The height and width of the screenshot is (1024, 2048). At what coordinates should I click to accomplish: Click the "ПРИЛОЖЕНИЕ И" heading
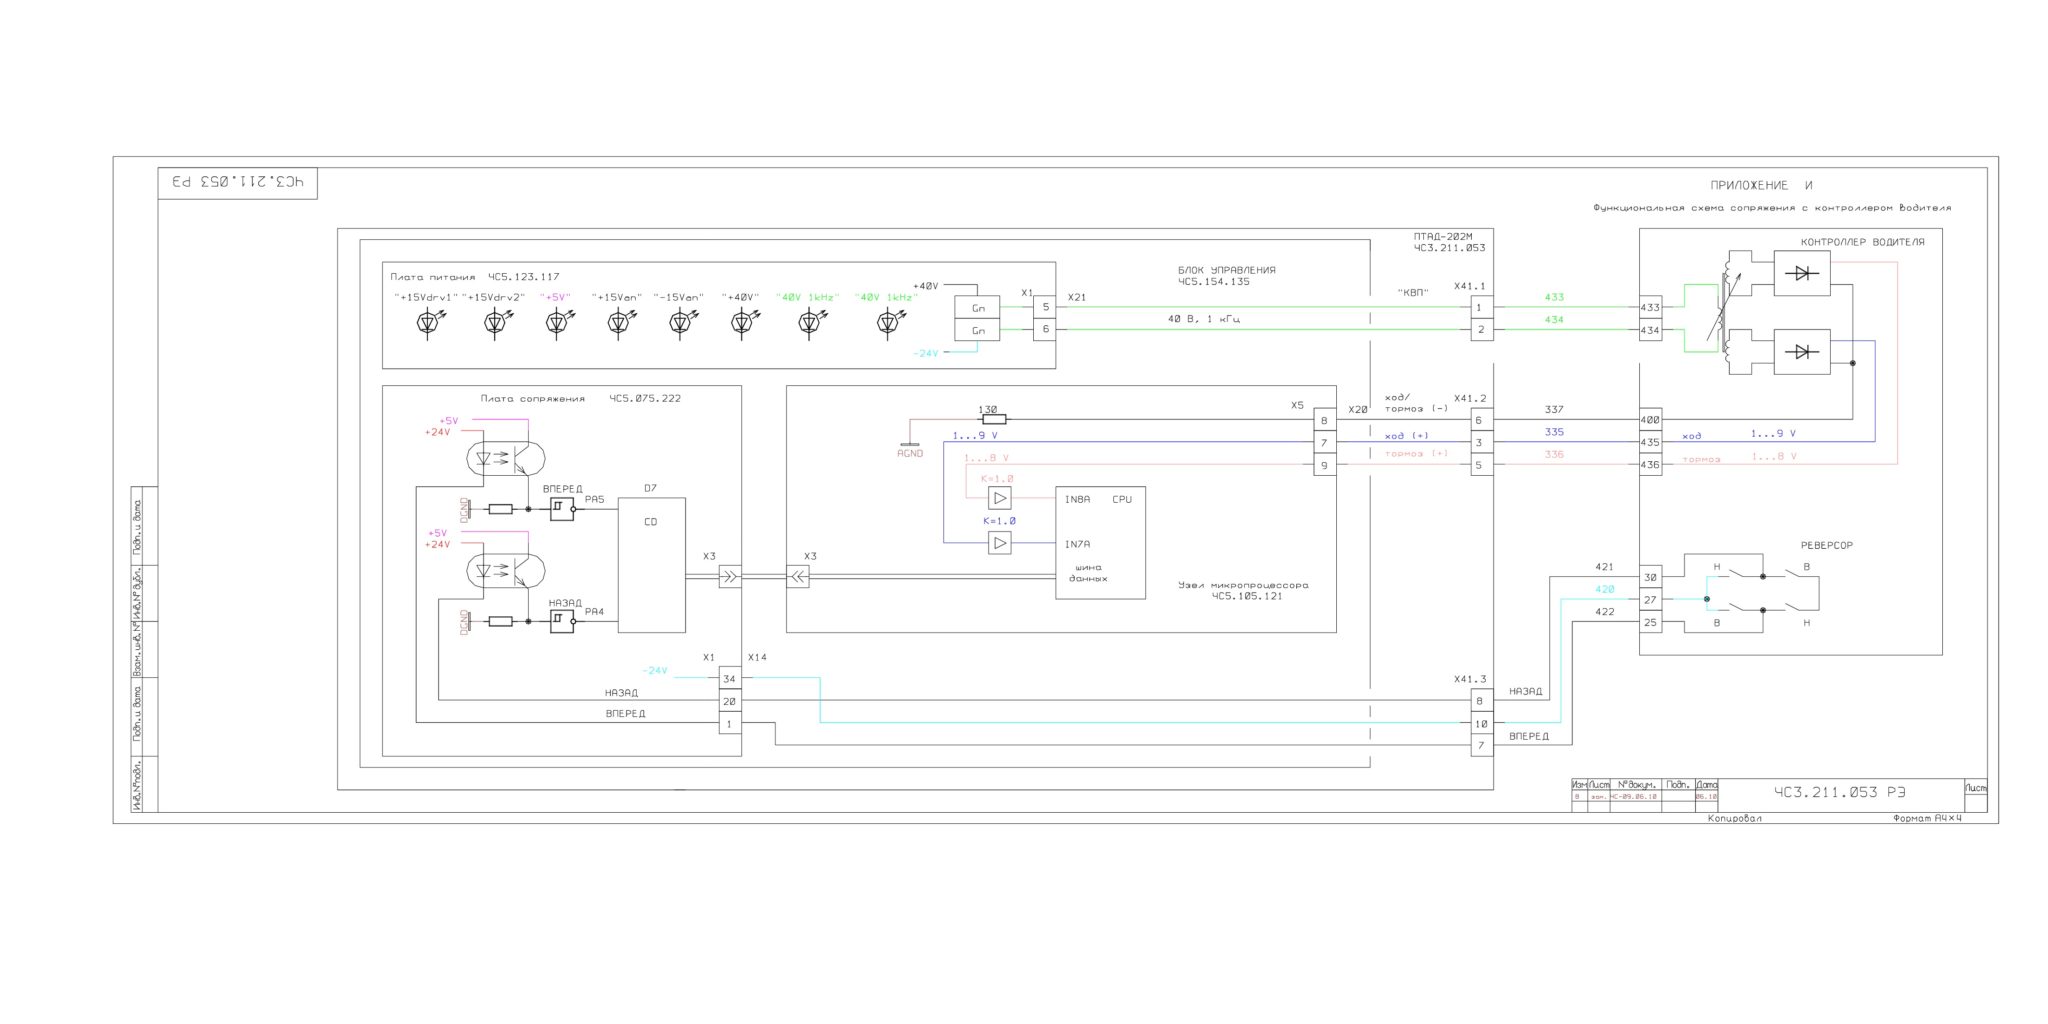(1761, 185)
